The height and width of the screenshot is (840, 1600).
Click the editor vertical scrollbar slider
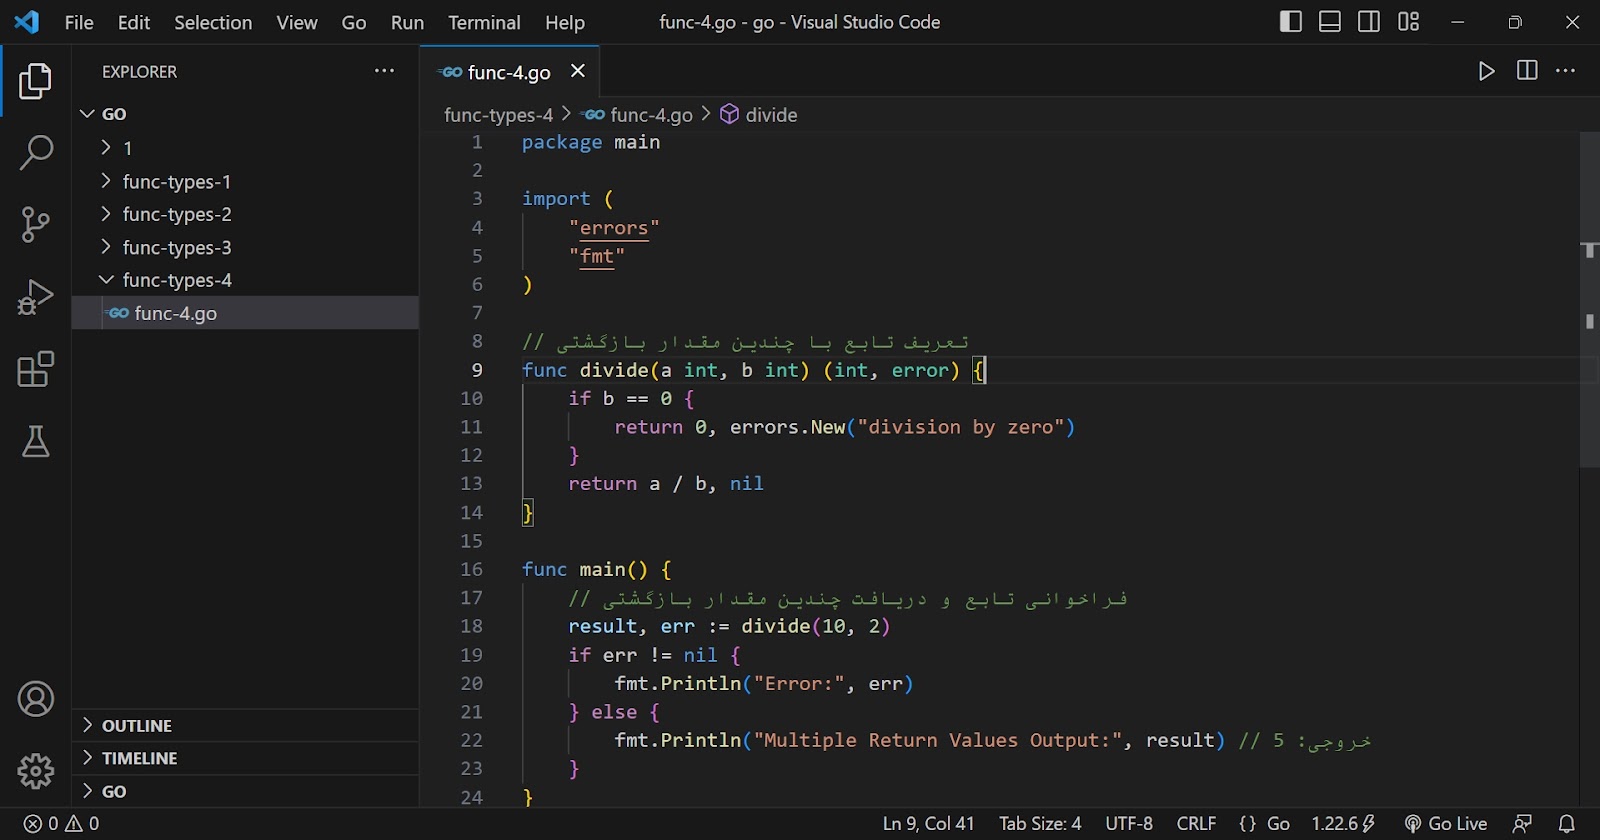pyautogui.click(x=1590, y=299)
